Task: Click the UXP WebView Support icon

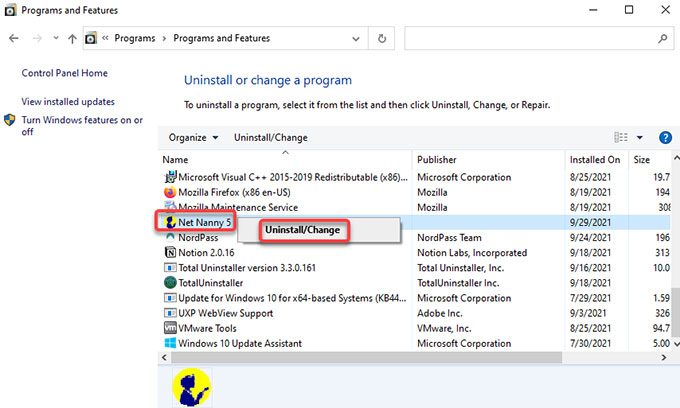Action: (x=170, y=313)
